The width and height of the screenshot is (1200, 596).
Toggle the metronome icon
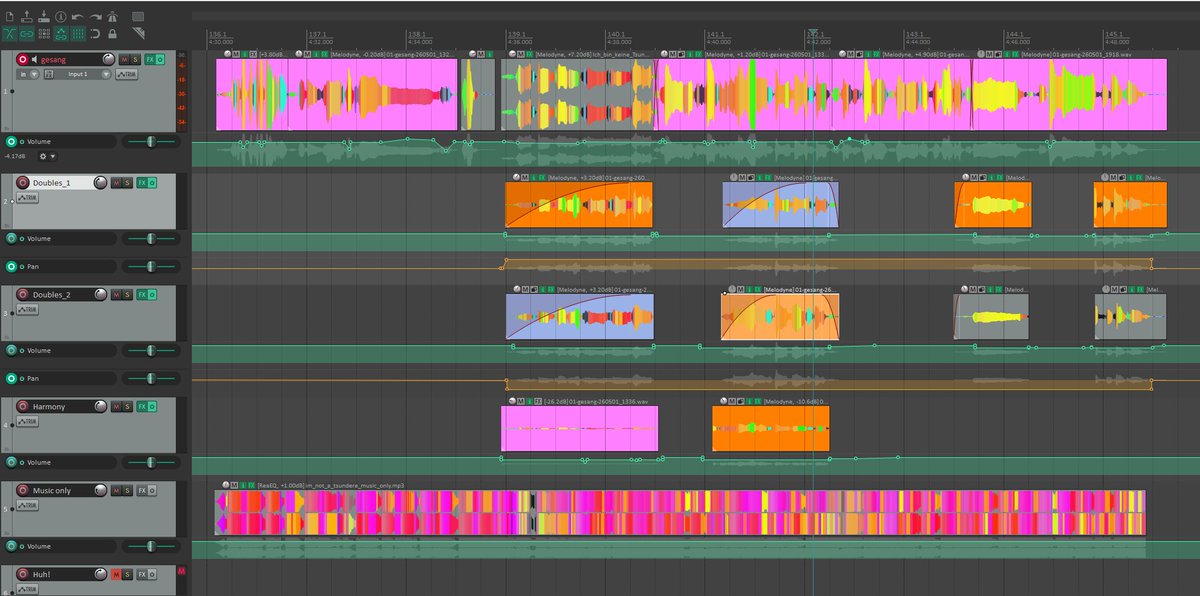(112, 17)
